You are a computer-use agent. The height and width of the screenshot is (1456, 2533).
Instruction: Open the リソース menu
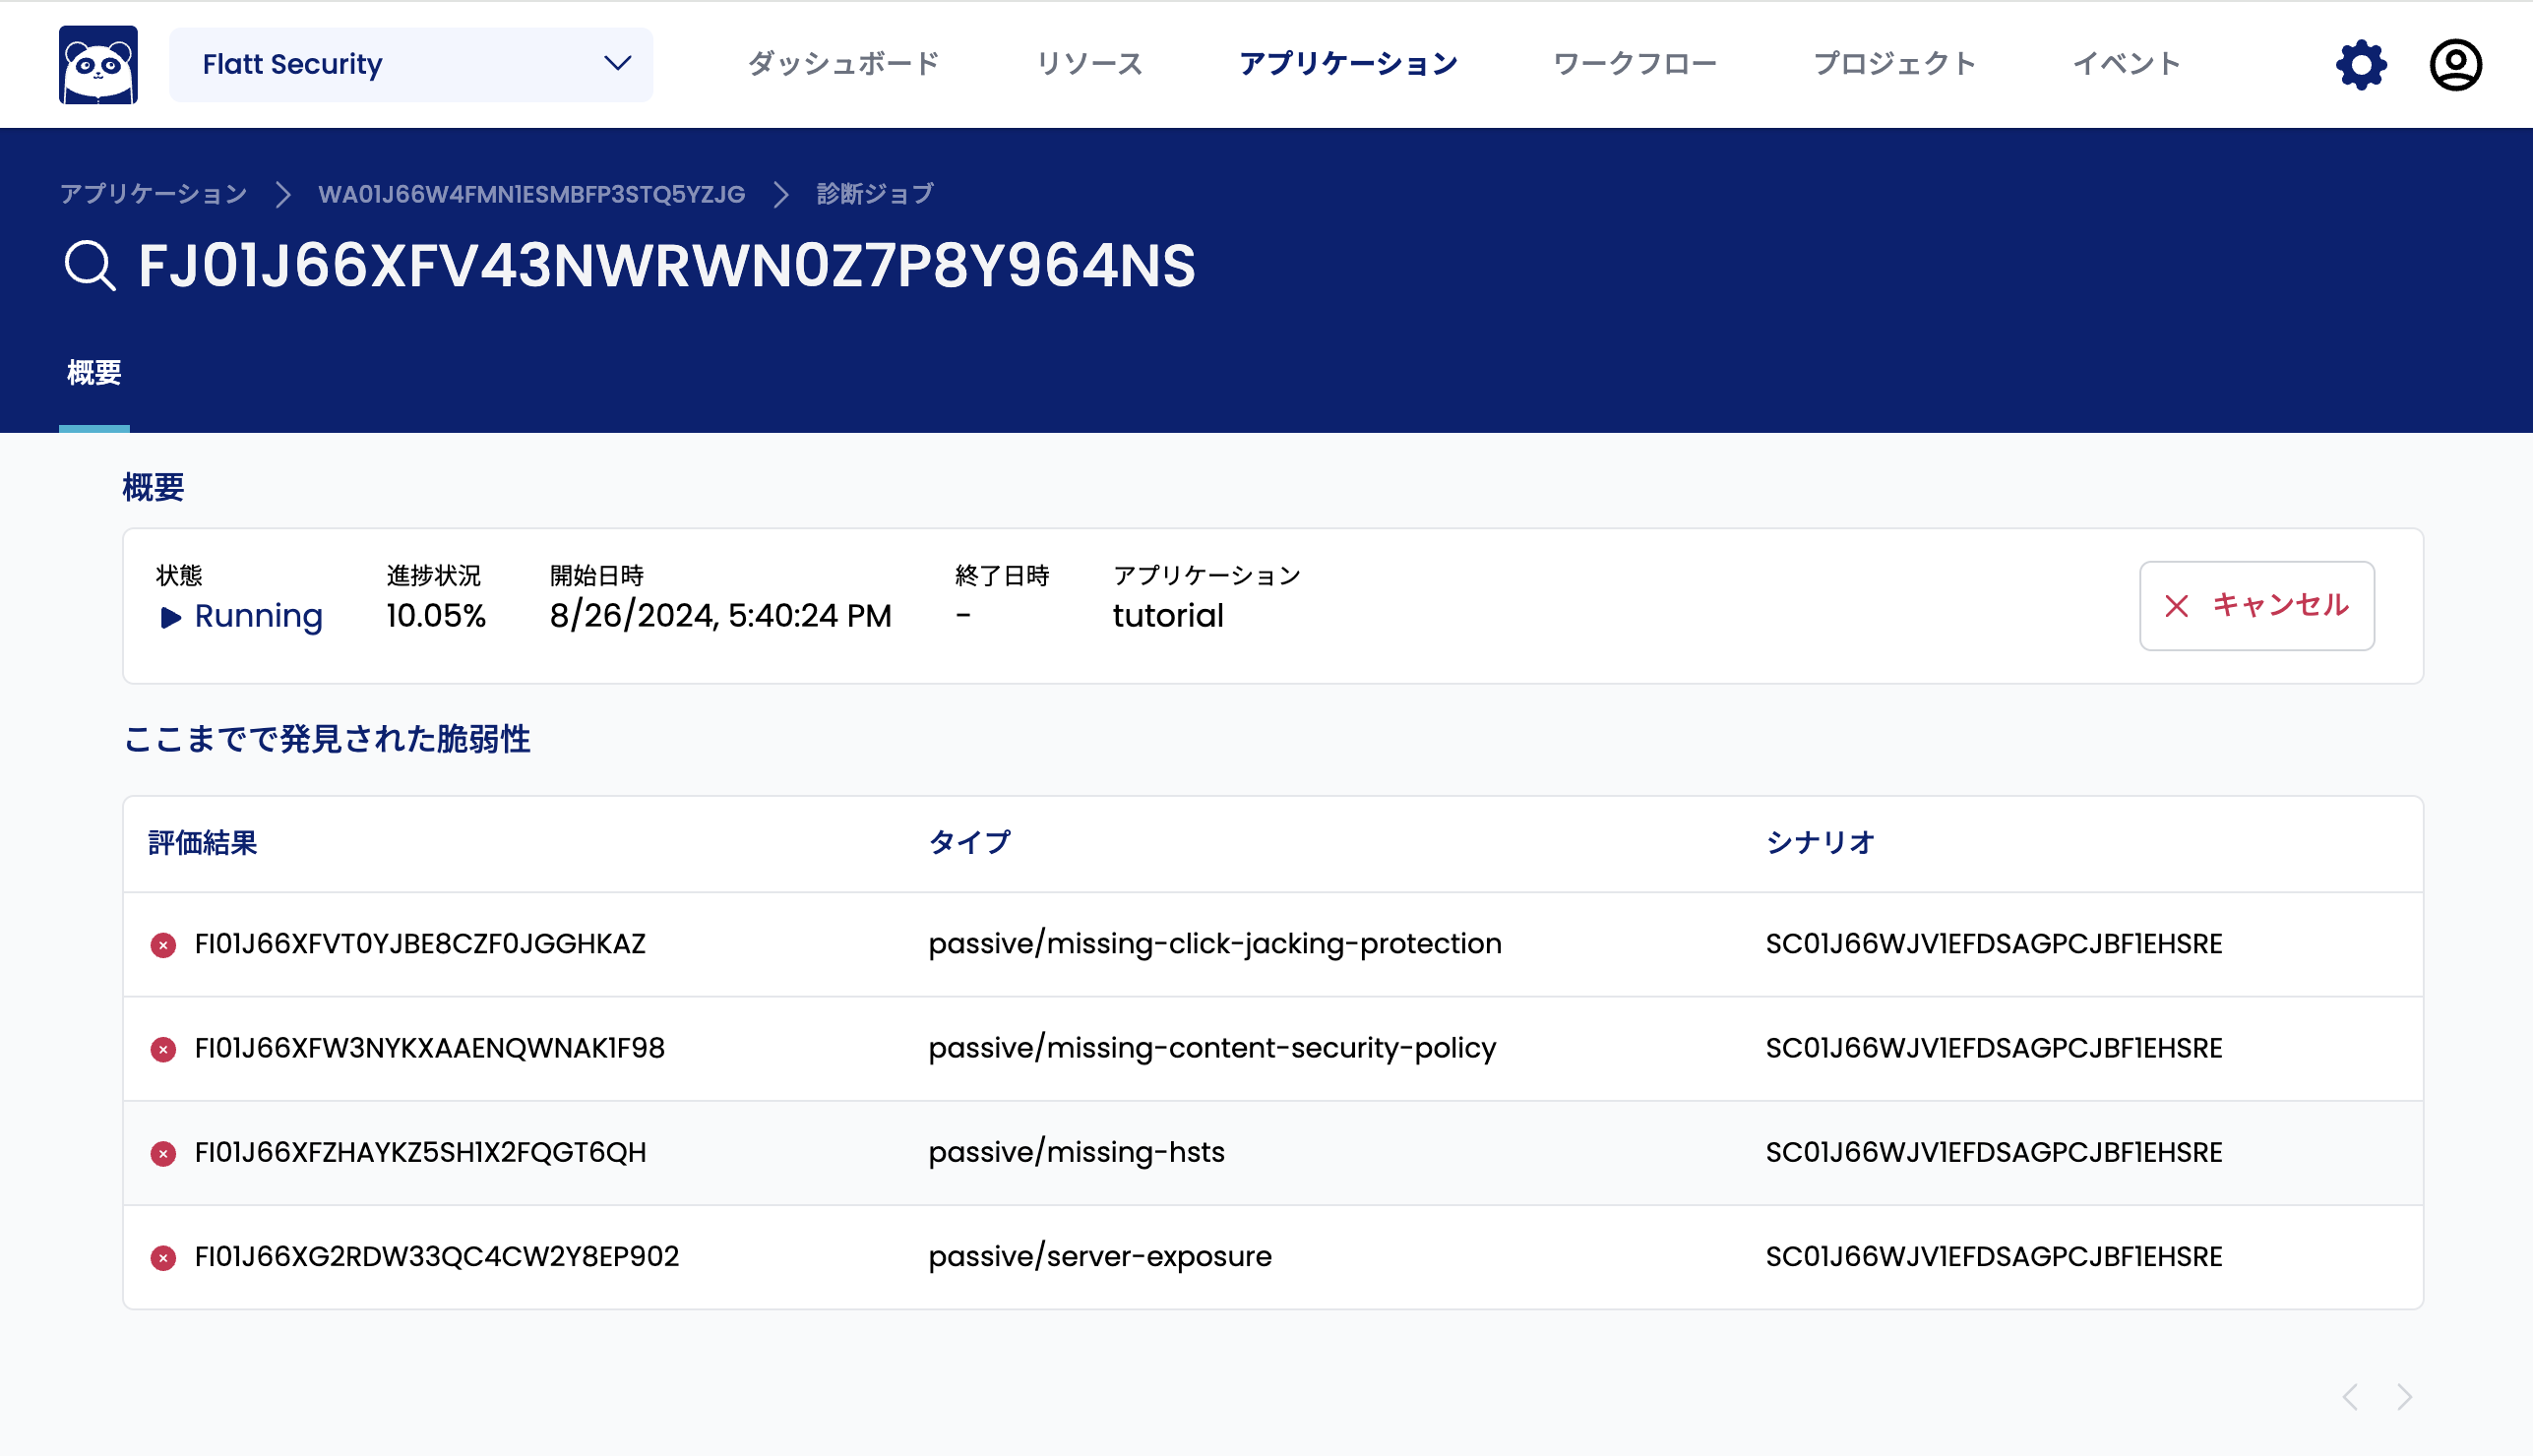tap(1090, 64)
